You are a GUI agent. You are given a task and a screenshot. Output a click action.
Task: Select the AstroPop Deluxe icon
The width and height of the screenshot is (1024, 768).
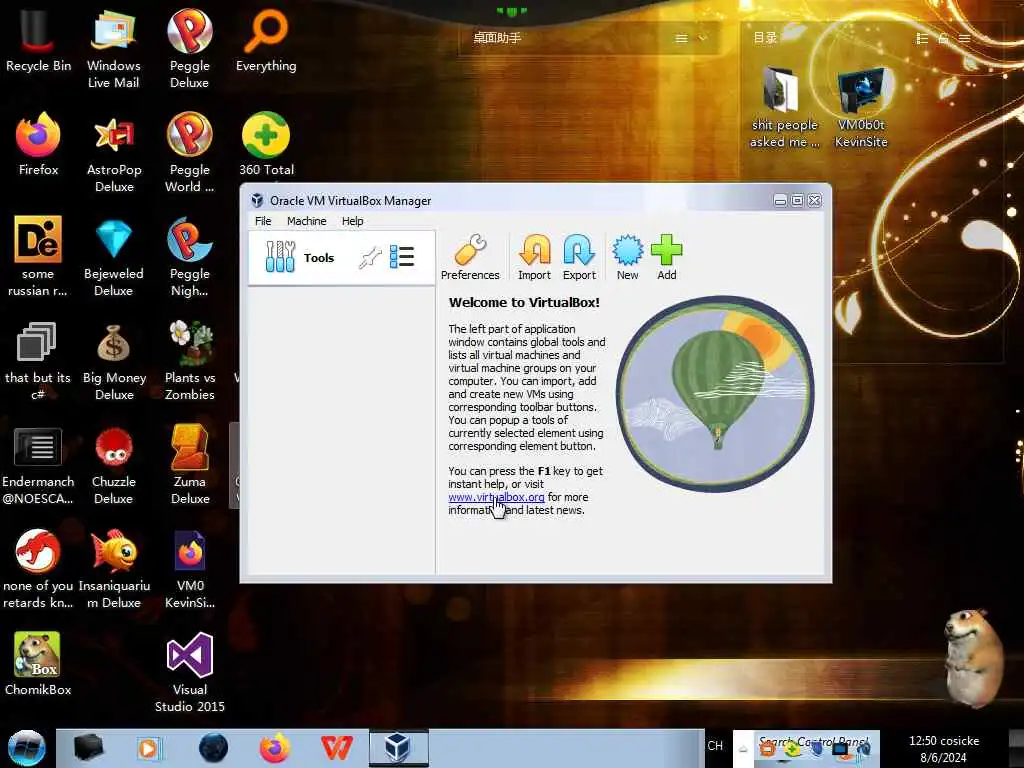114,152
